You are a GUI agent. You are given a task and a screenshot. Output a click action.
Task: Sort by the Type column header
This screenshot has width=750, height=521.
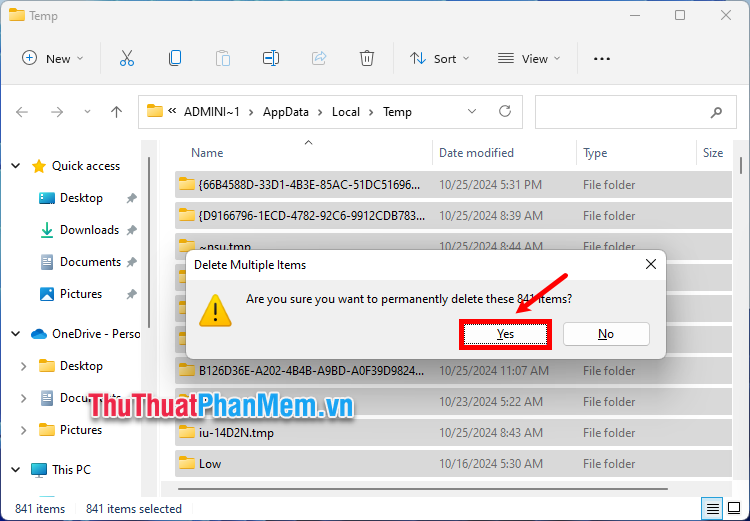pos(595,153)
